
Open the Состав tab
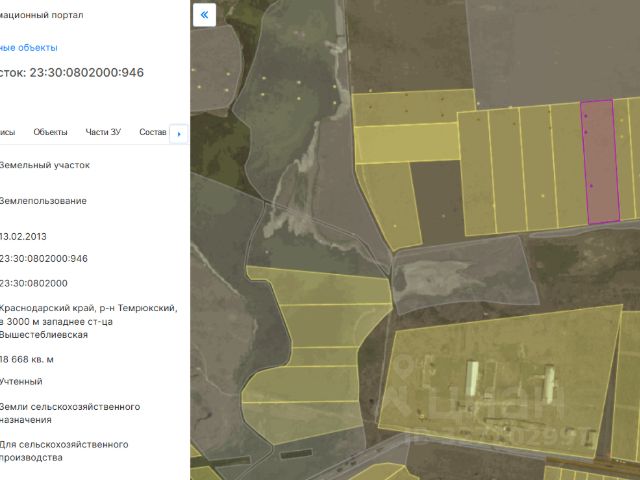pyautogui.click(x=153, y=132)
